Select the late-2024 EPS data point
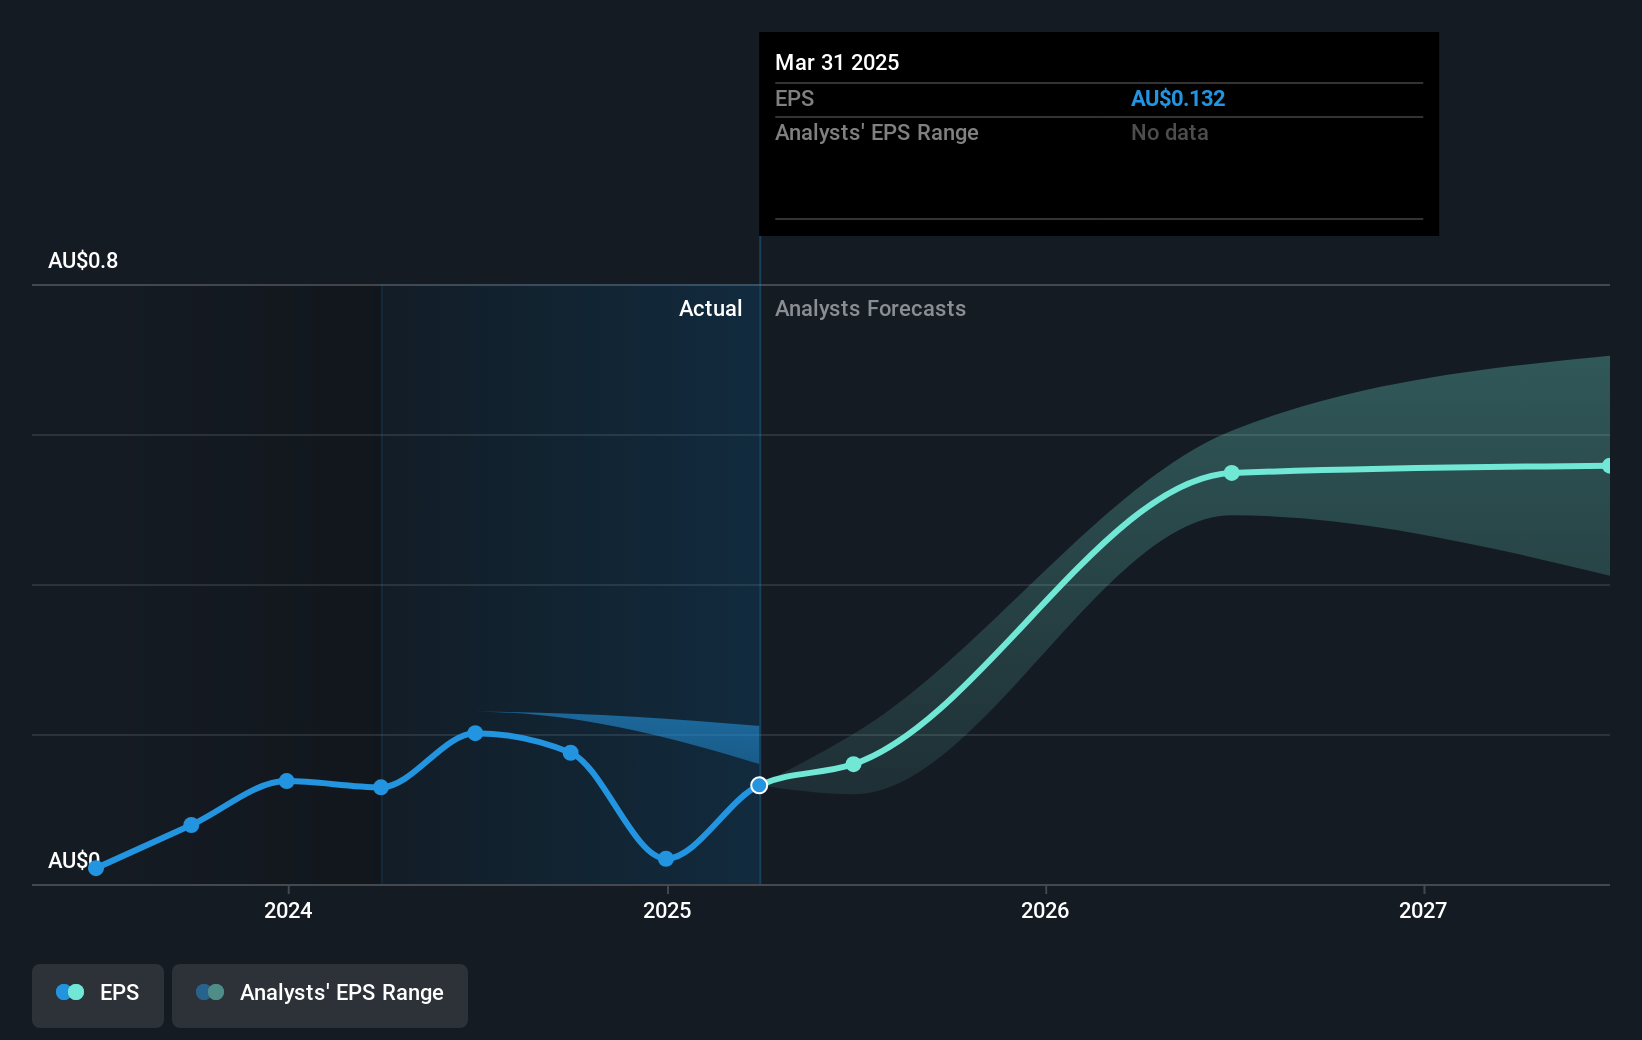Screen dimensions: 1642x1040 click(570, 752)
